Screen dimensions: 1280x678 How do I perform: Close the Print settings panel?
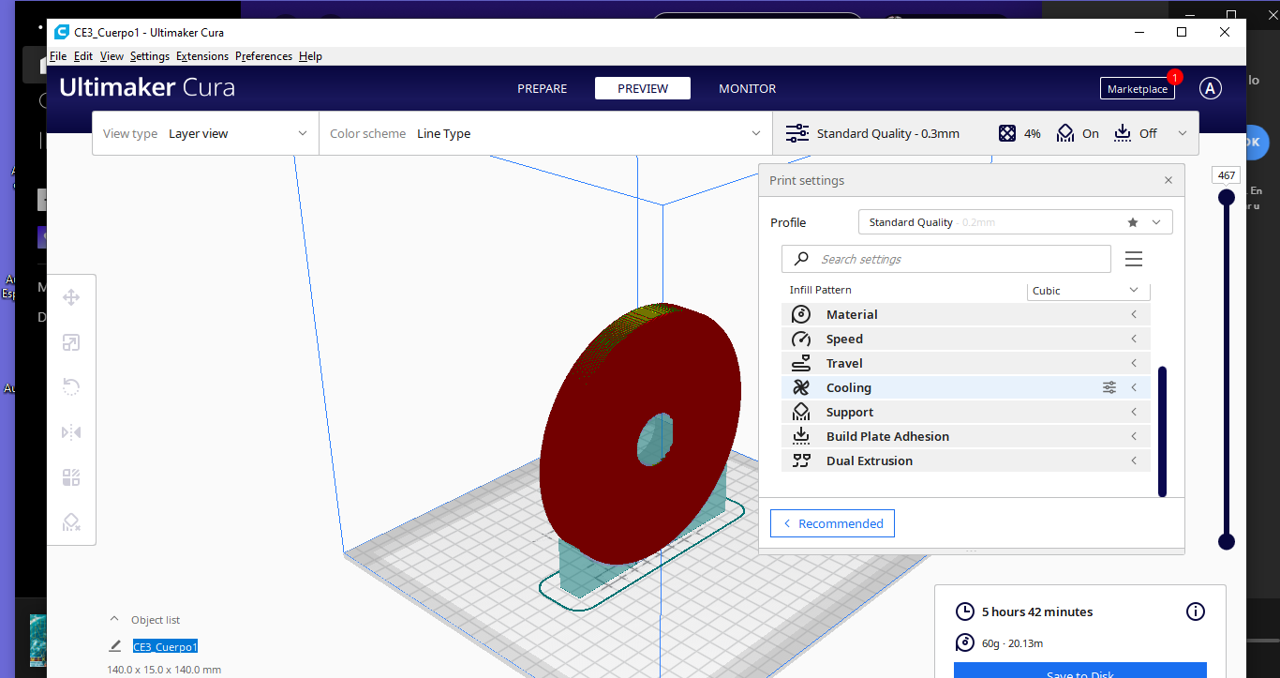coord(1168,181)
